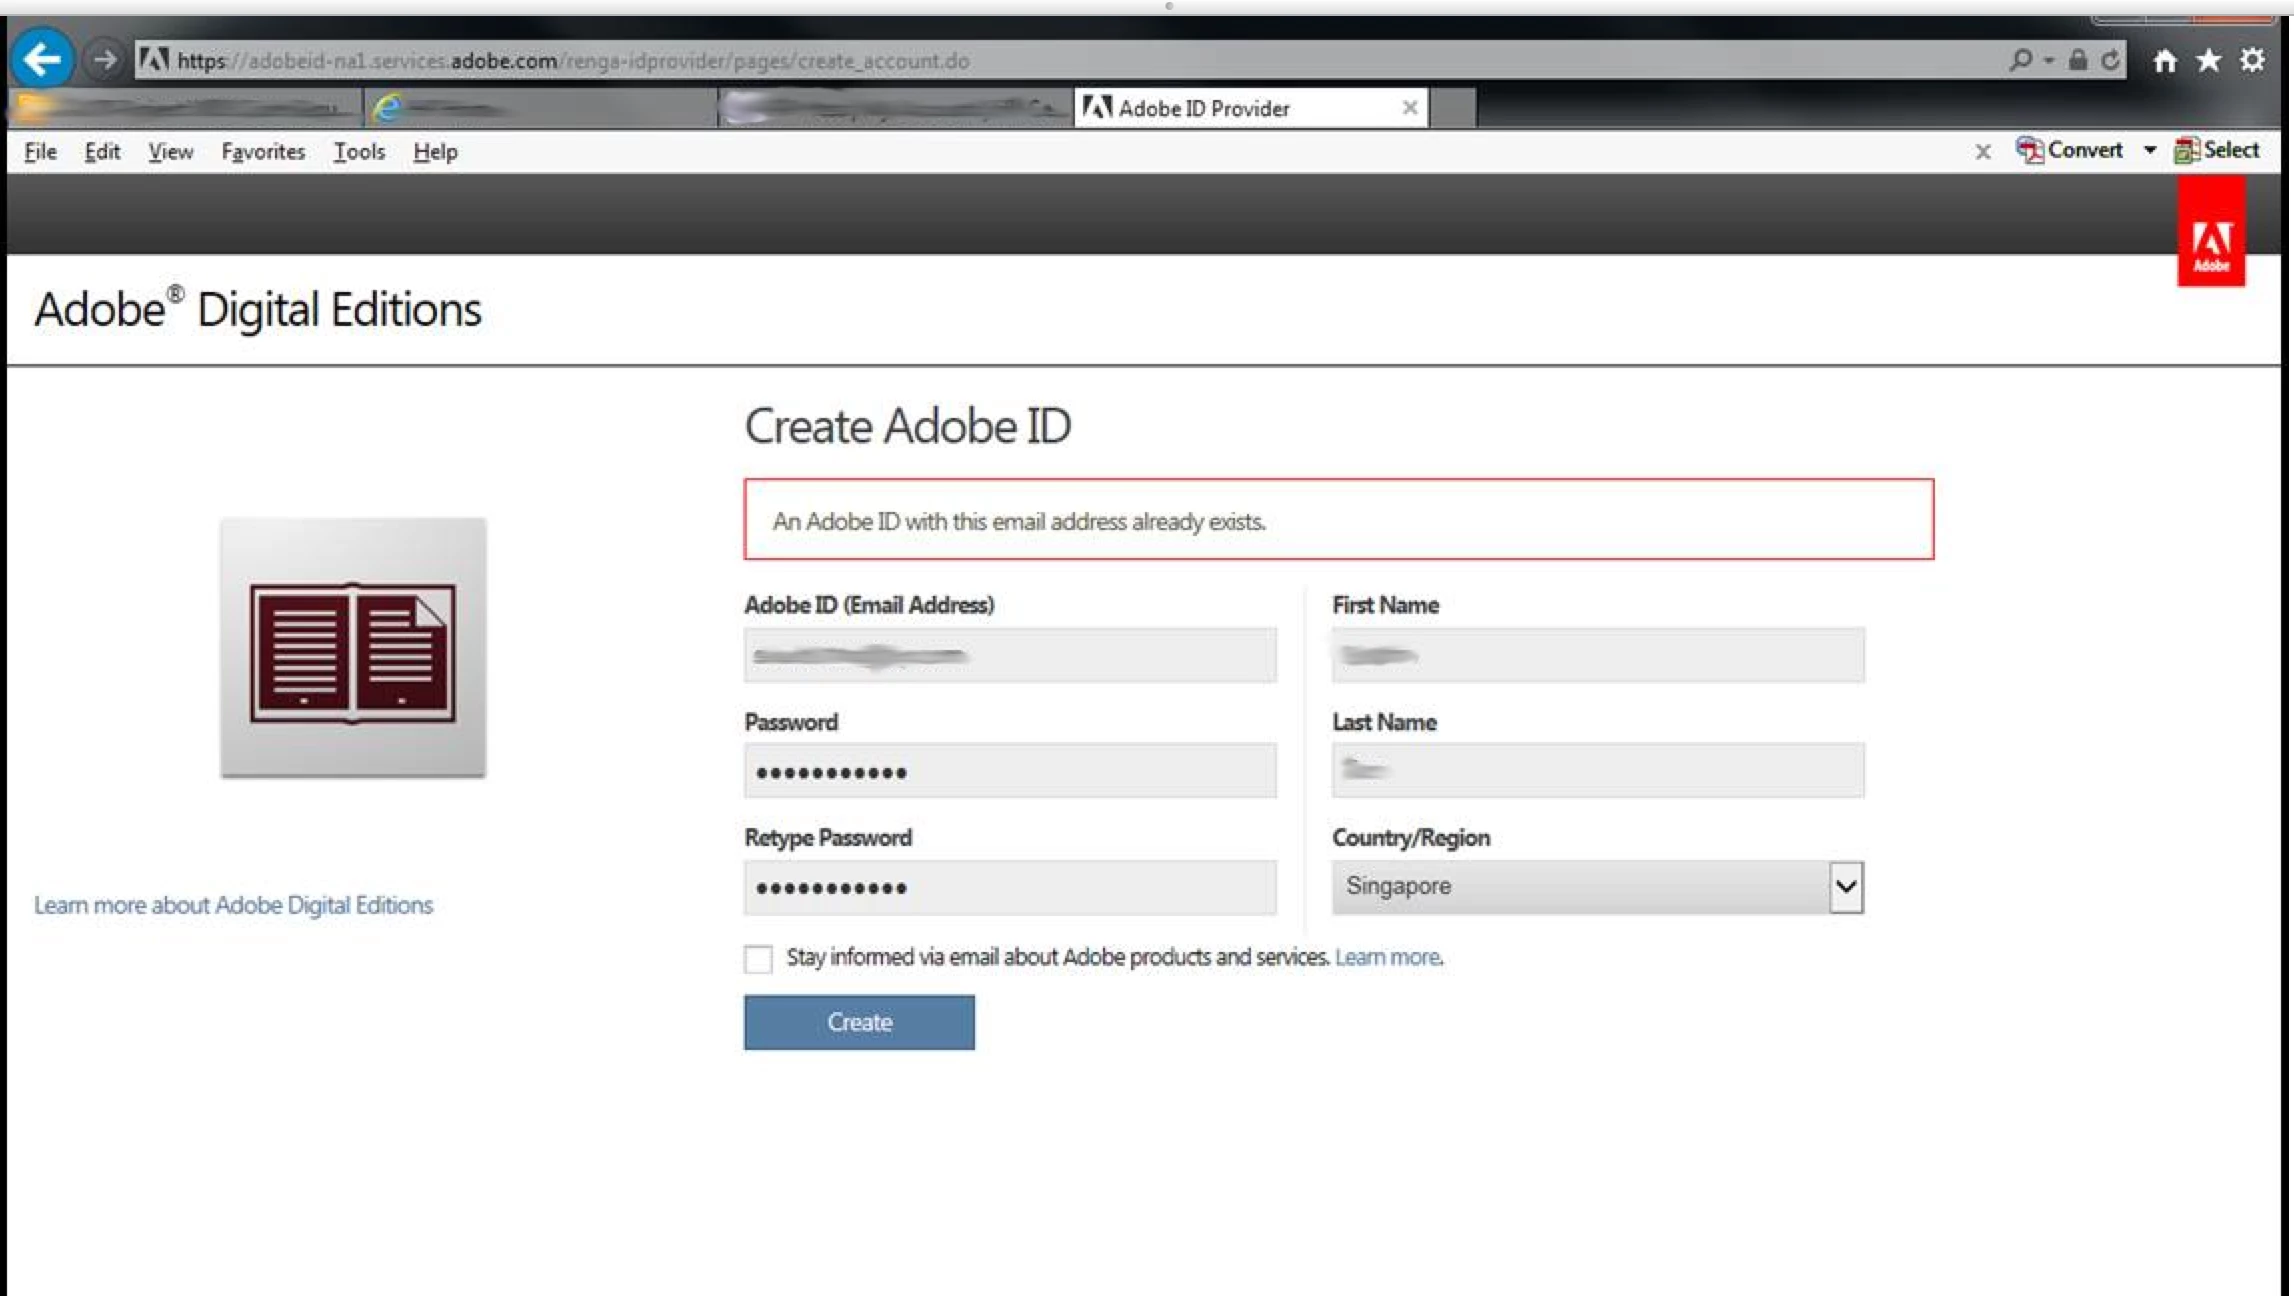Click the browser back arrow button
Image resolution: width=2294 pixels, height=1296 pixels.
42,59
